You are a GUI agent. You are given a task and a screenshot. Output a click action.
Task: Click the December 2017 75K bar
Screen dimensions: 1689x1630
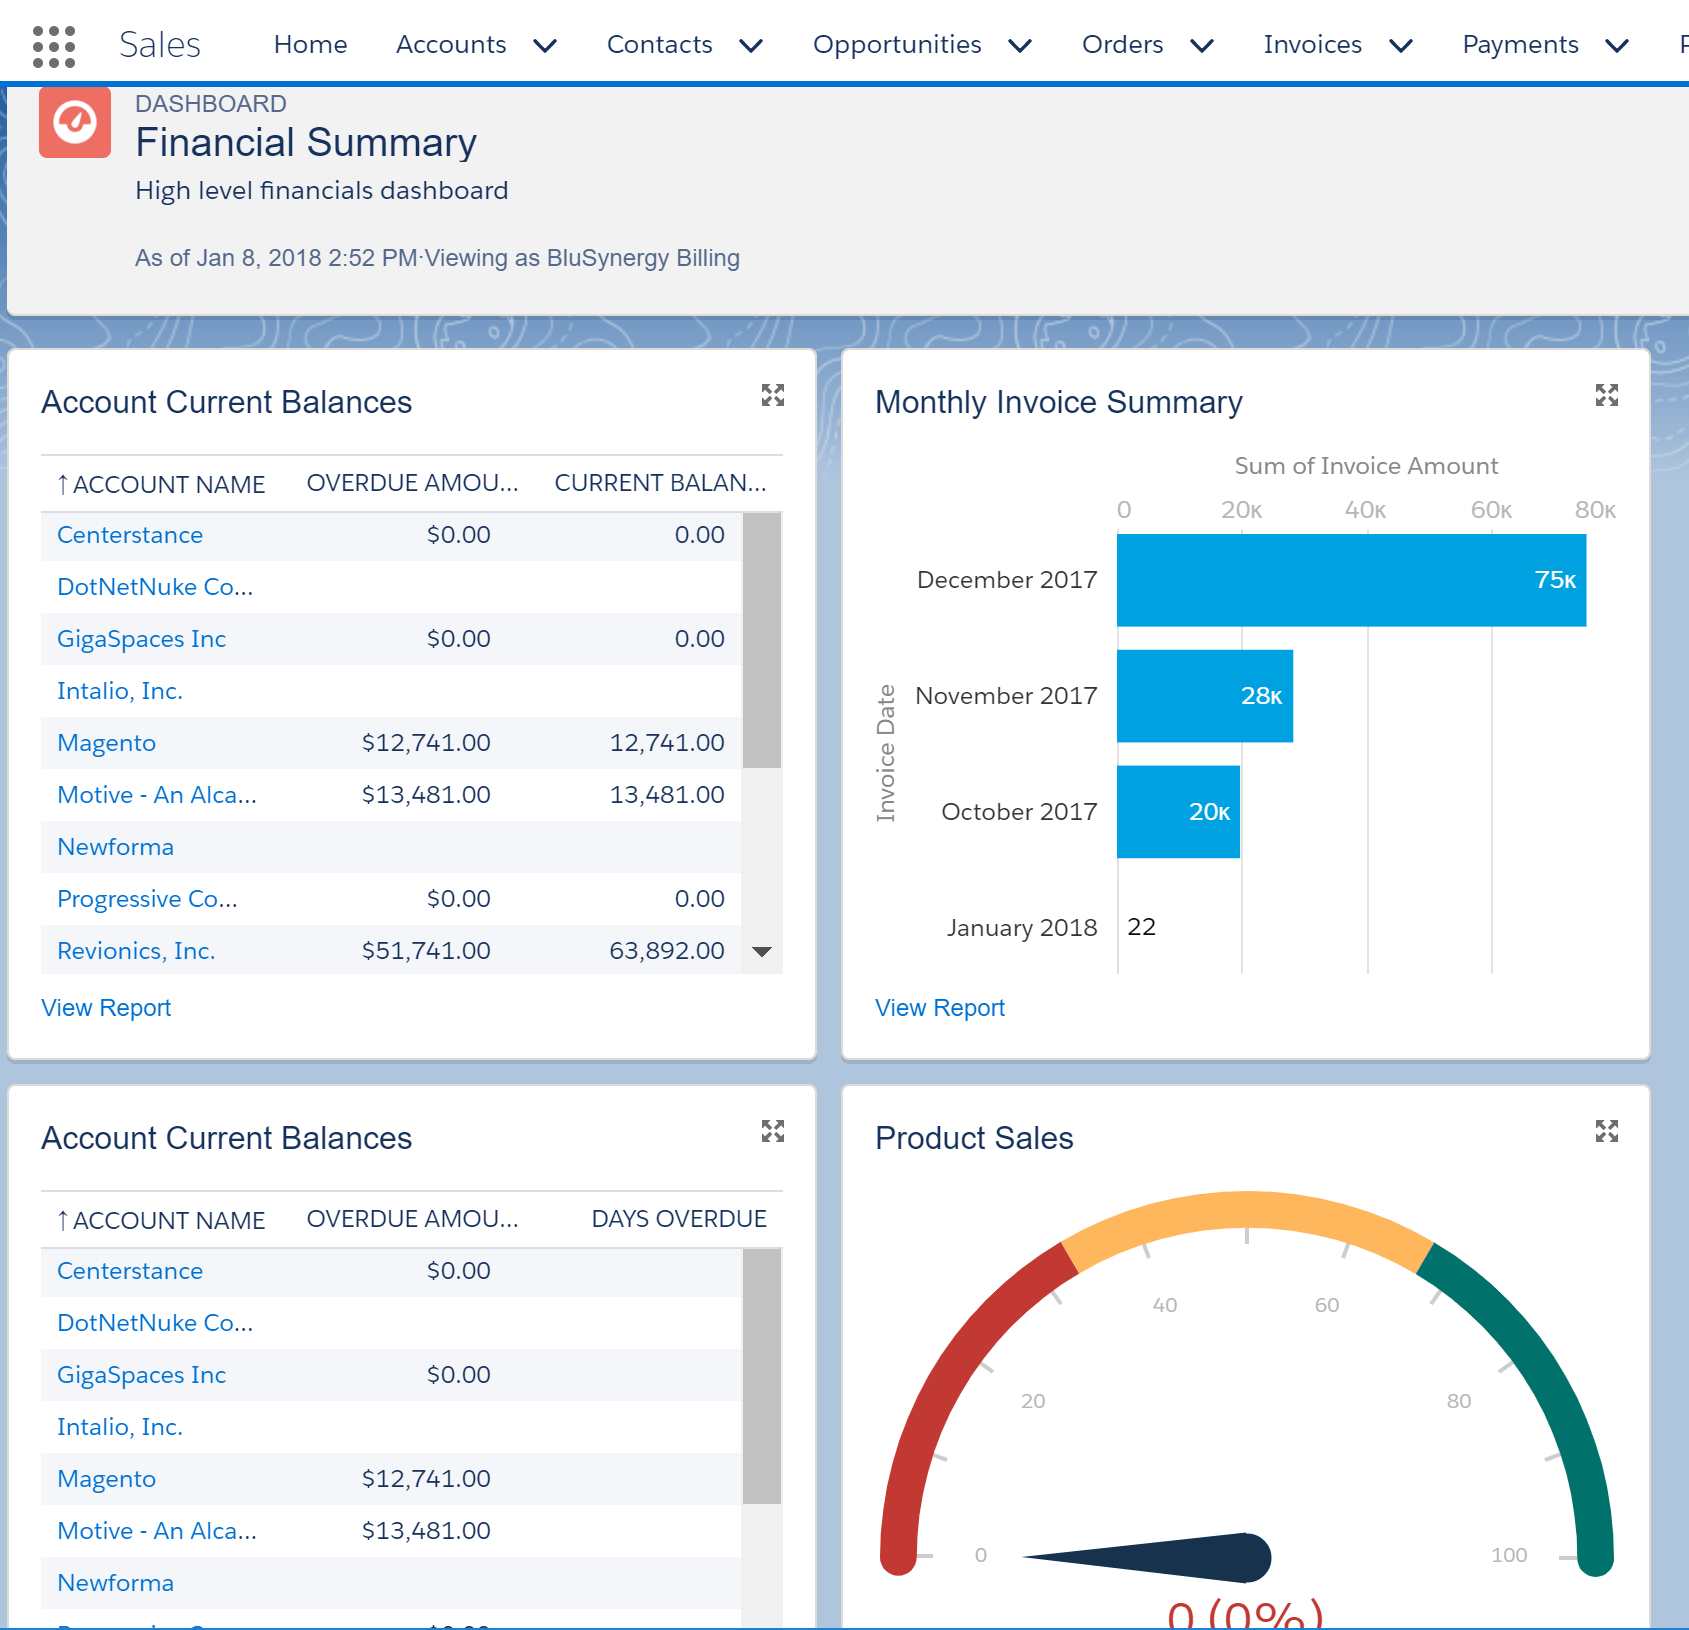pyautogui.click(x=1351, y=580)
